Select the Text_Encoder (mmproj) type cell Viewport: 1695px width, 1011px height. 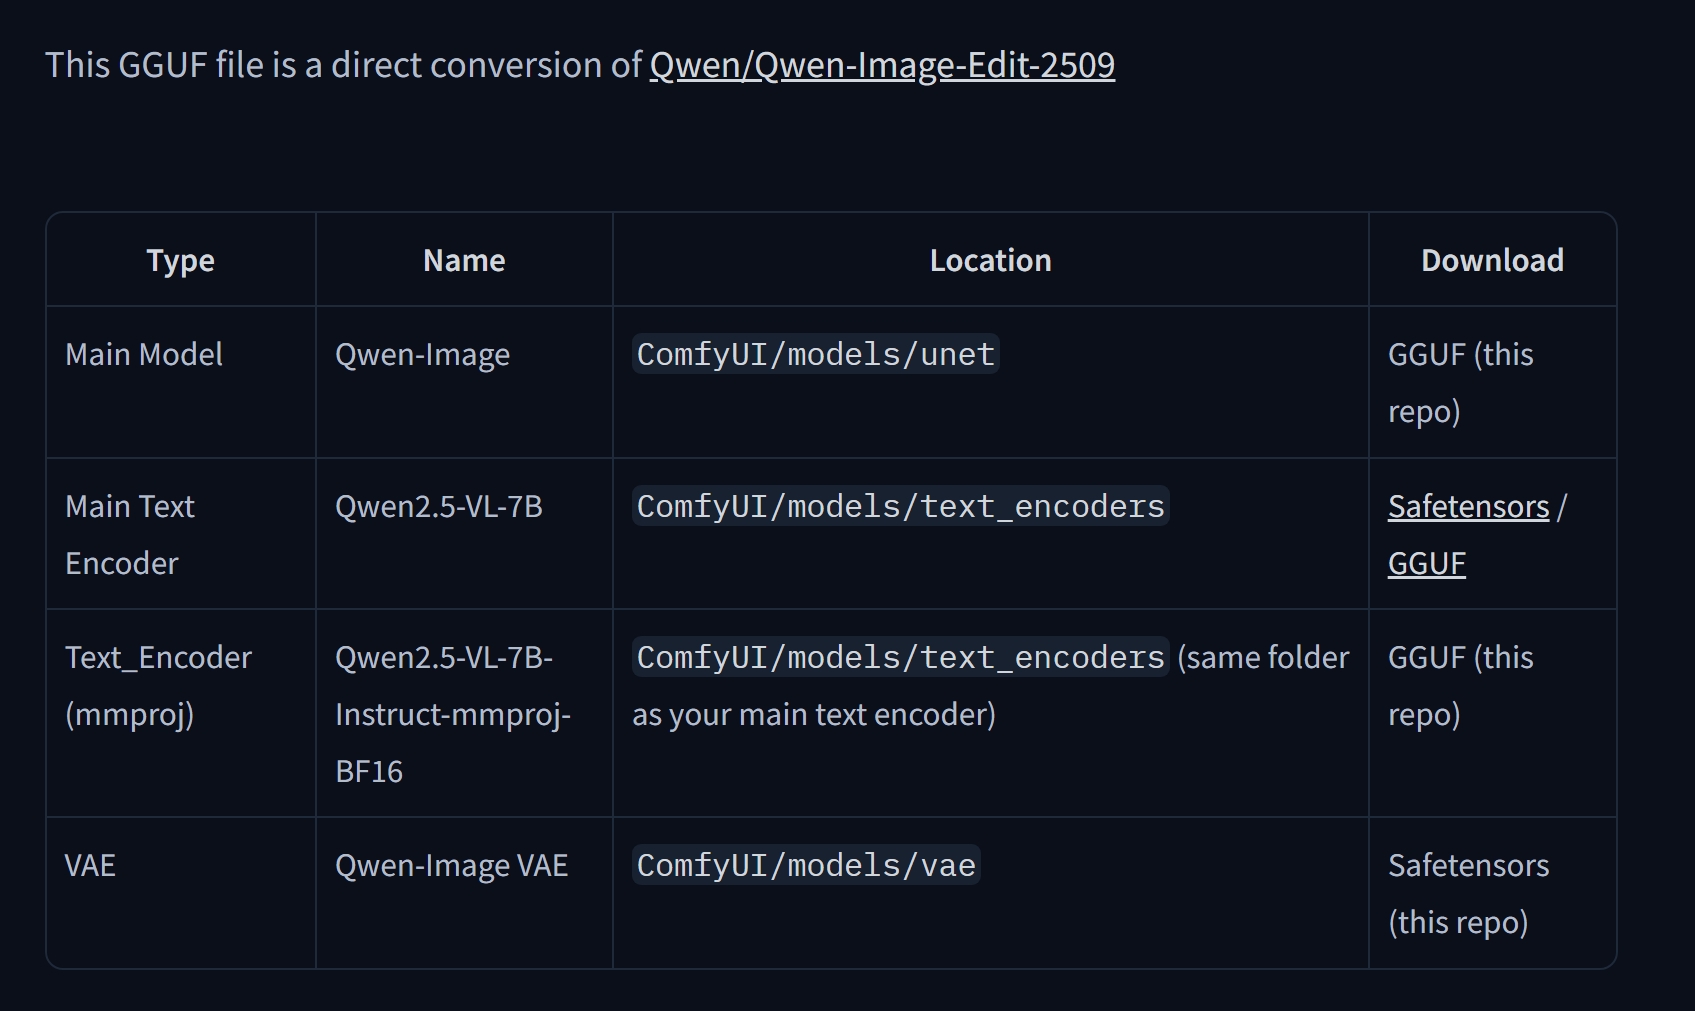click(158, 686)
